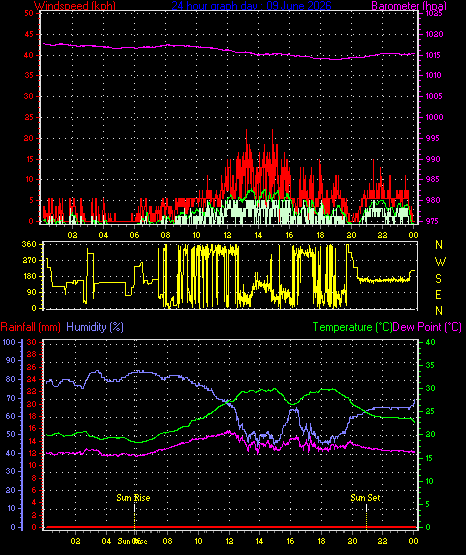466x555 pixels.
Task: Click the 40 value on temperature axis
Action: (x=430, y=342)
